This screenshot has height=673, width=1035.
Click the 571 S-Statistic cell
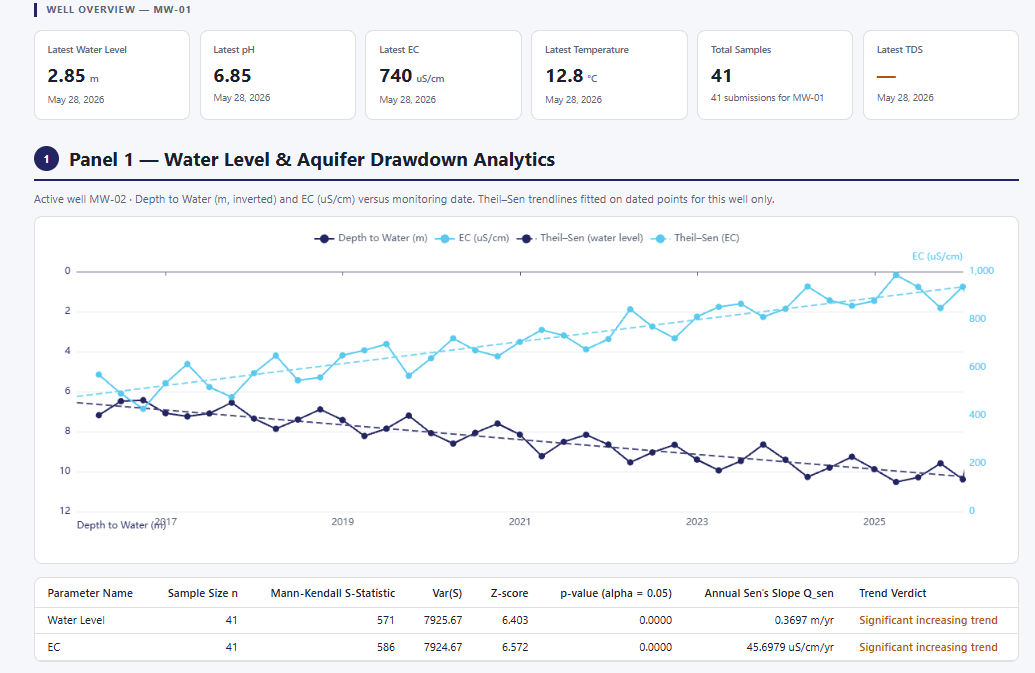click(x=385, y=620)
